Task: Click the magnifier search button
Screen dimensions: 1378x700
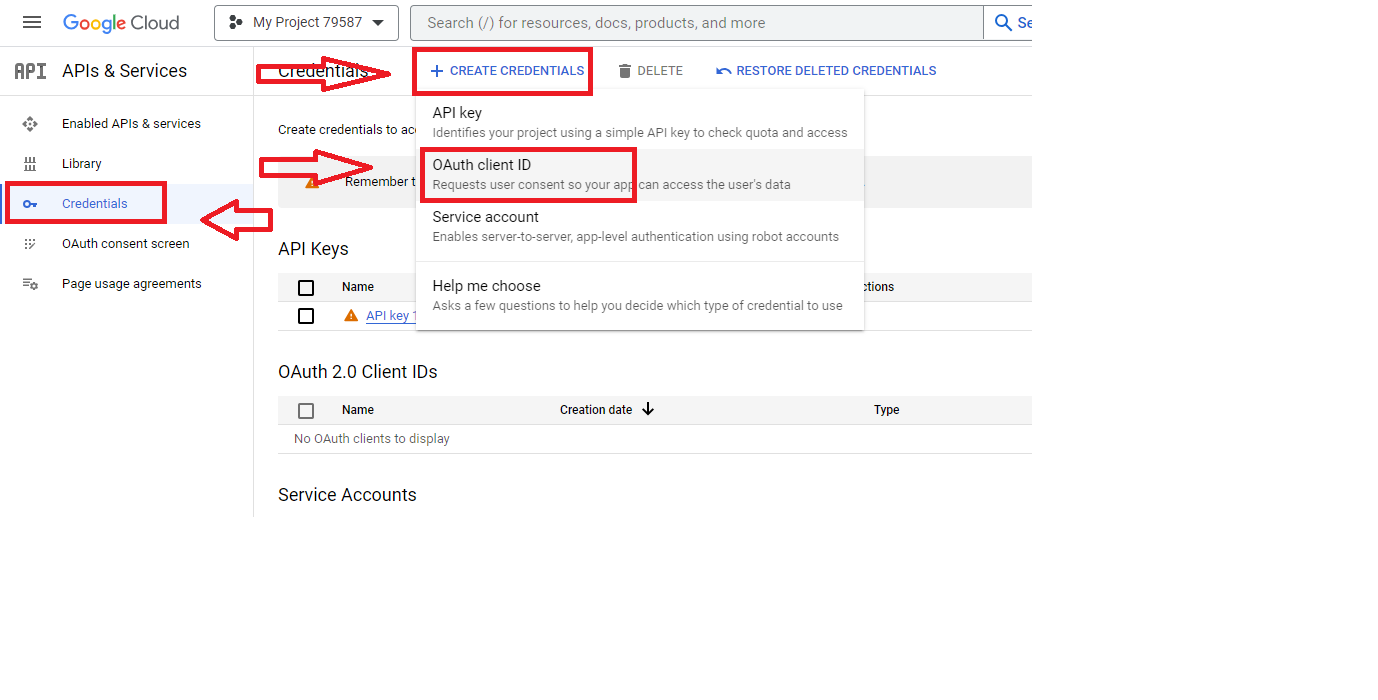Action: click(x=1004, y=22)
